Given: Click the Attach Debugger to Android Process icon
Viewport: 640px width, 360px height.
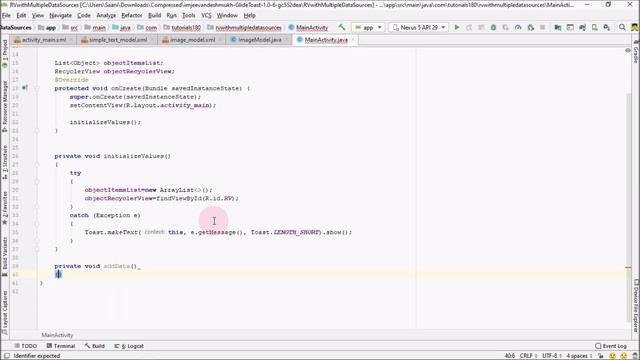Looking at the screenshot, I should coord(530,27).
